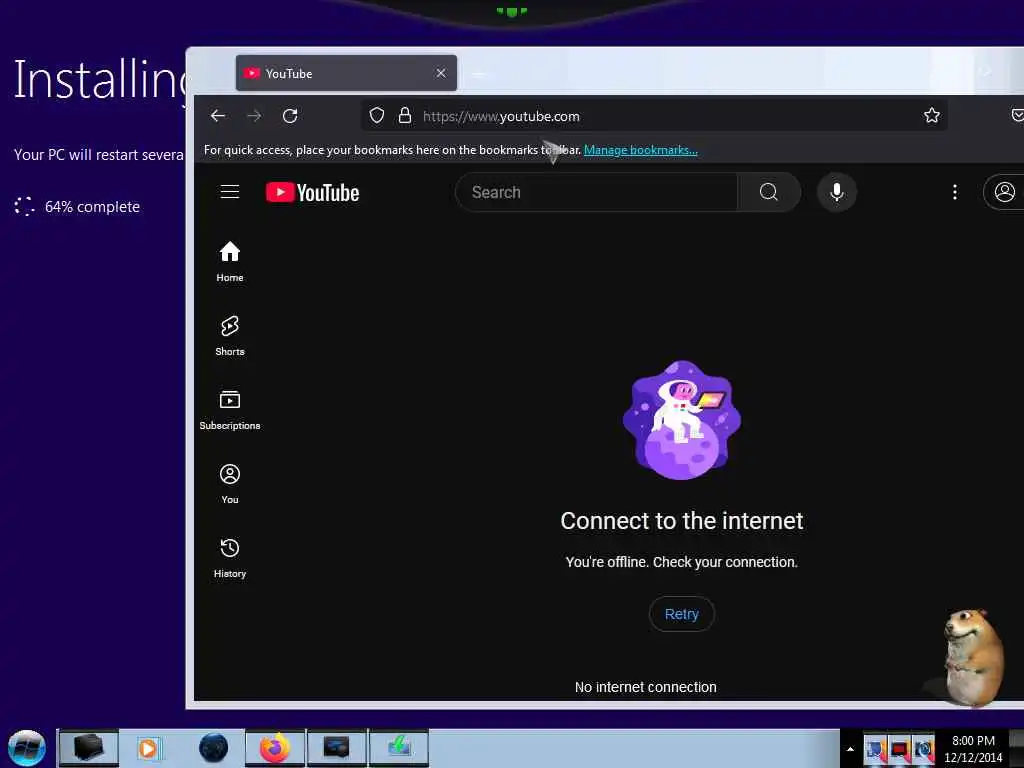Screen dimensions: 1024x768
Task: Open Subscriptions in the sidebar
Action: [x=230, y=410]
